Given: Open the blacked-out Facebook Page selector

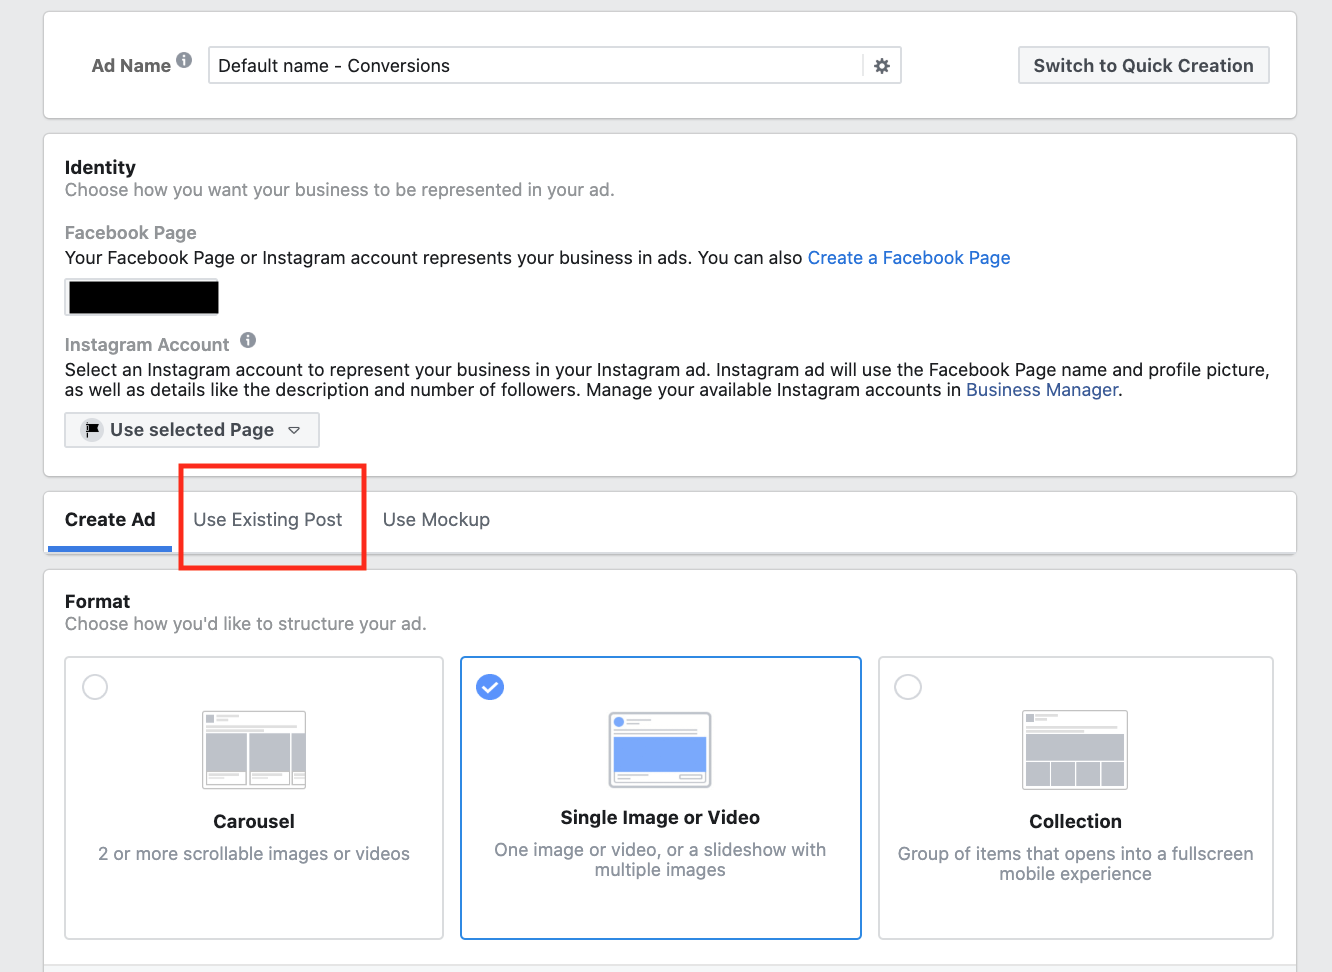Looking at the screenshot, I should point(143,297).
